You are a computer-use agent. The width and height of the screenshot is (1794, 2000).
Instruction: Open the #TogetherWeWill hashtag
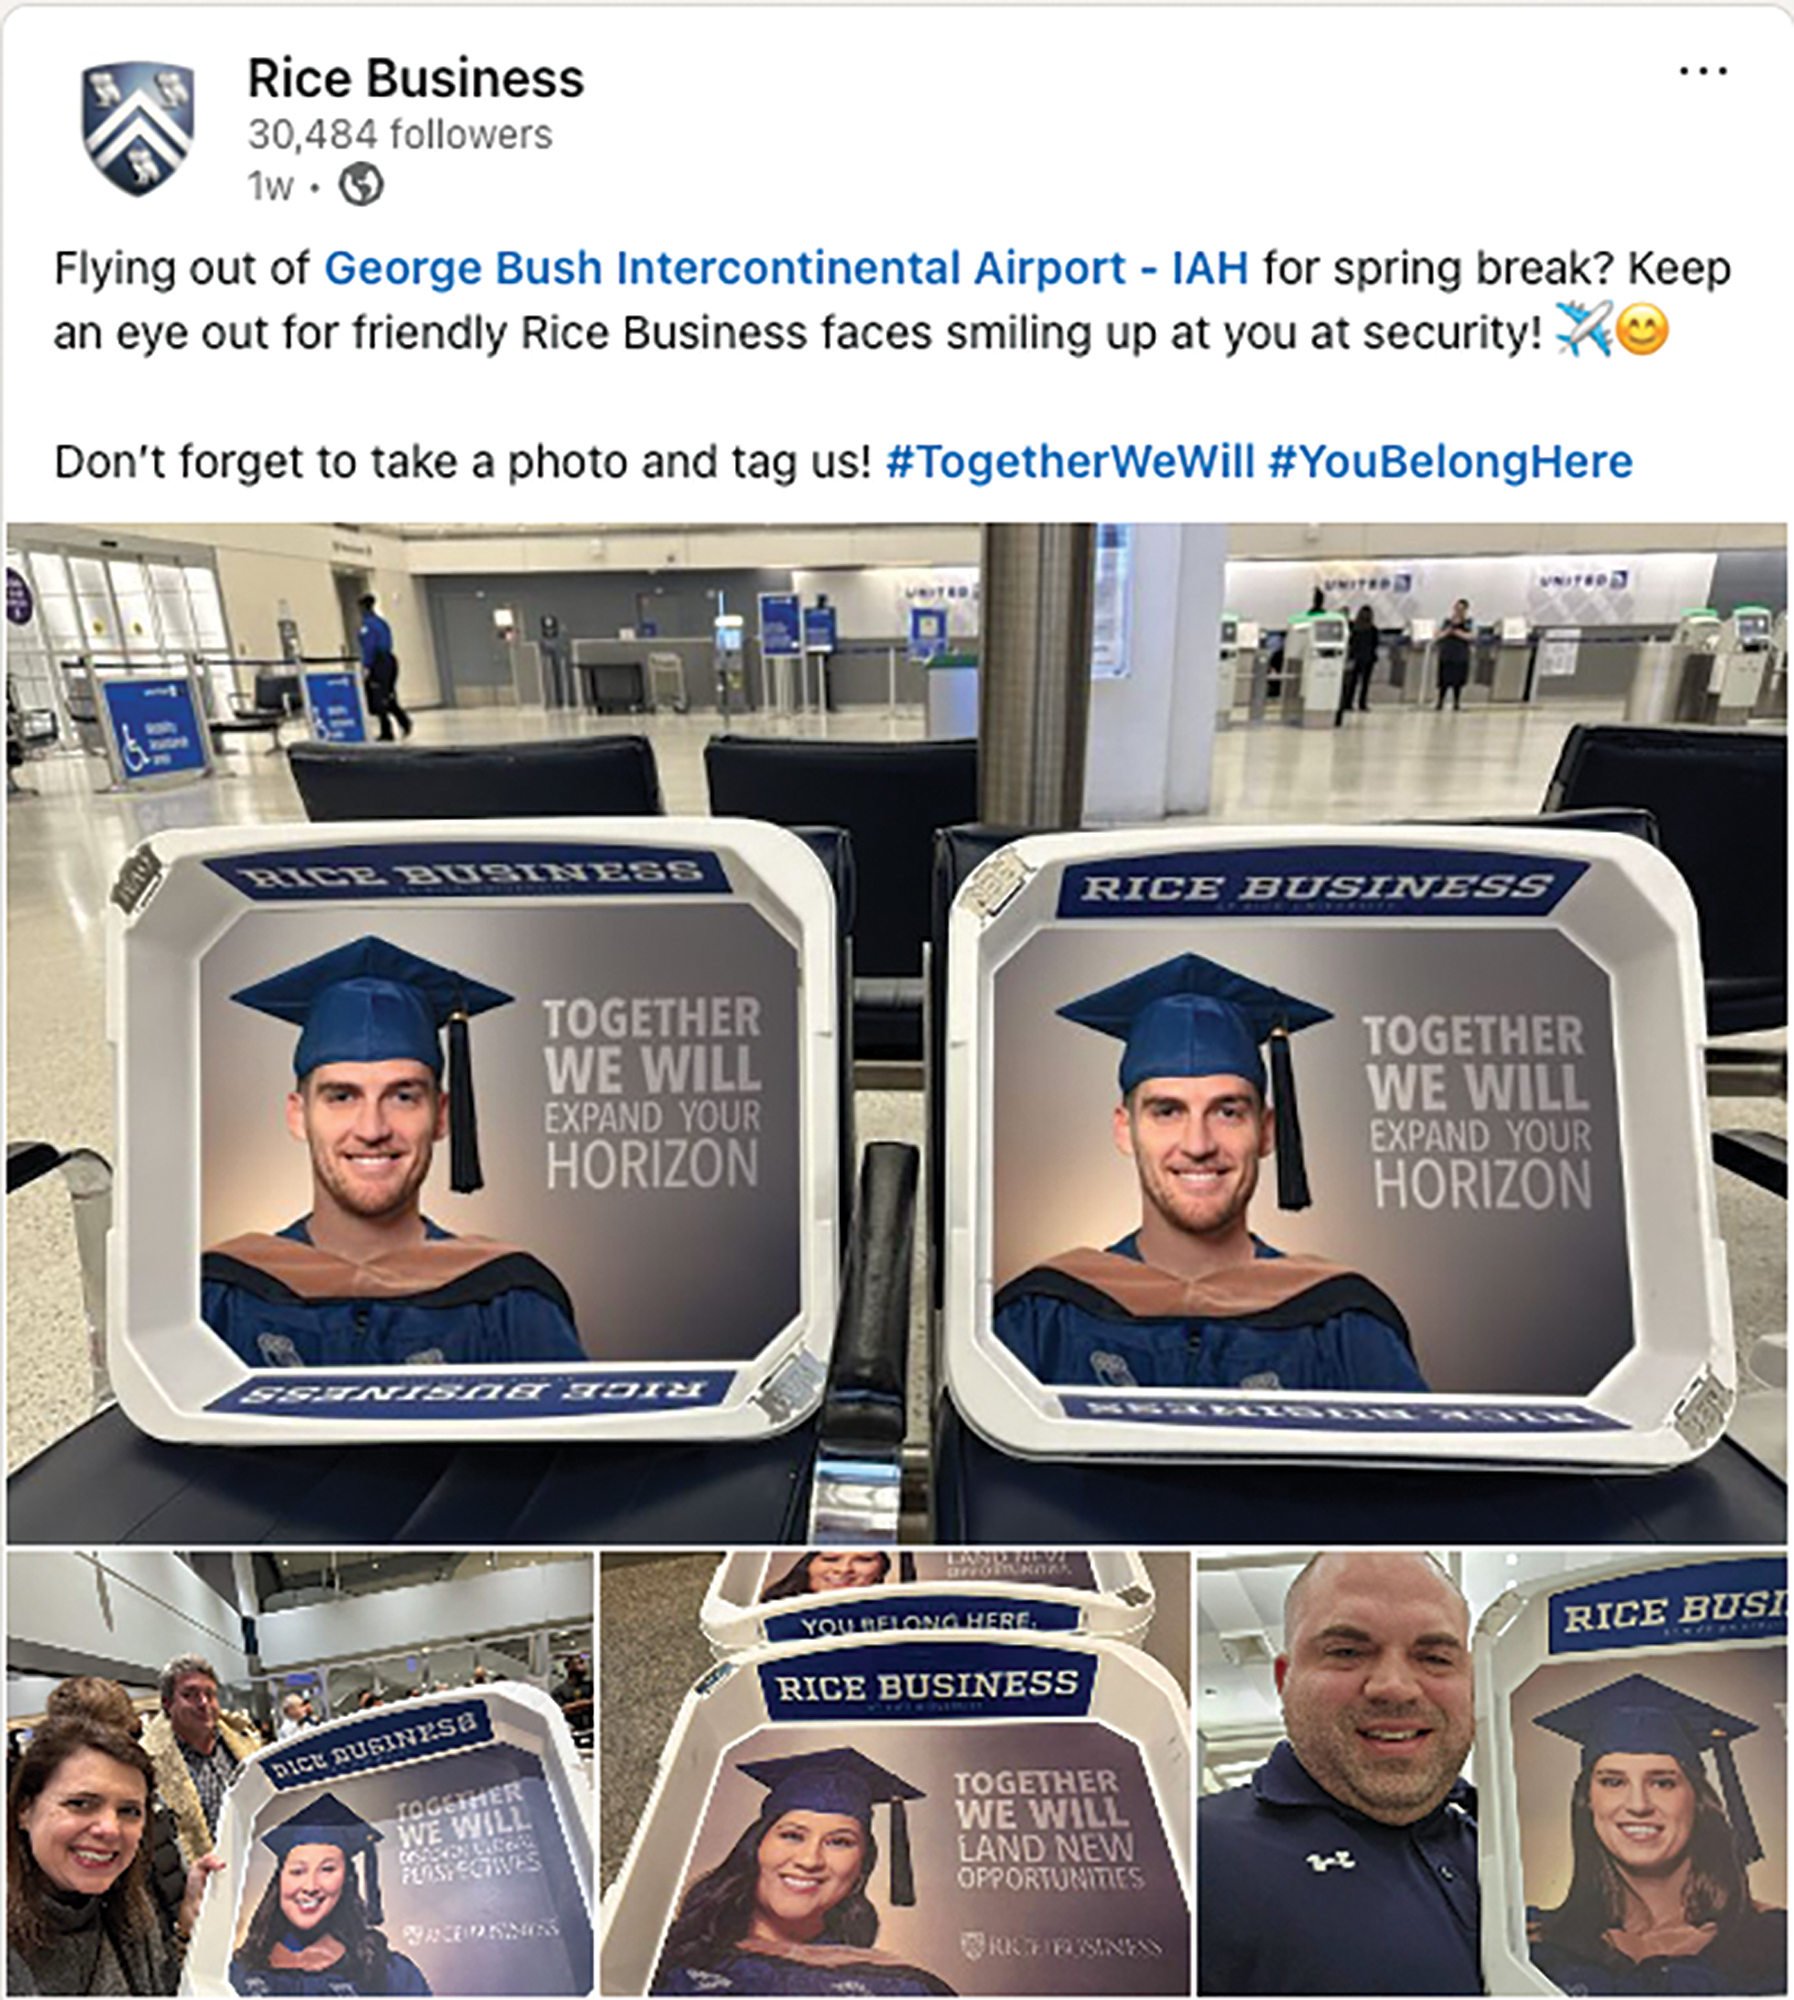coord(1070,462)
